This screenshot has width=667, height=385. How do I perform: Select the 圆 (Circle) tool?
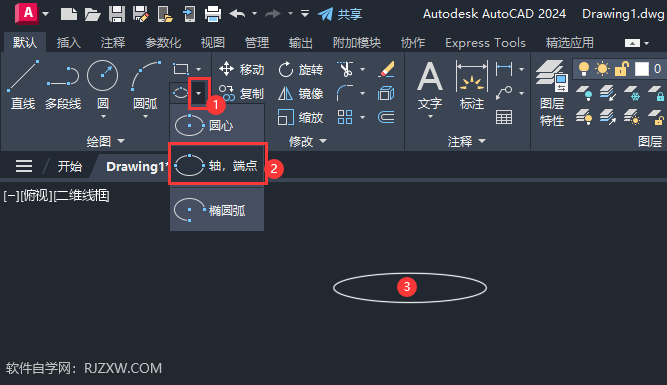click(x=103, y=85)
